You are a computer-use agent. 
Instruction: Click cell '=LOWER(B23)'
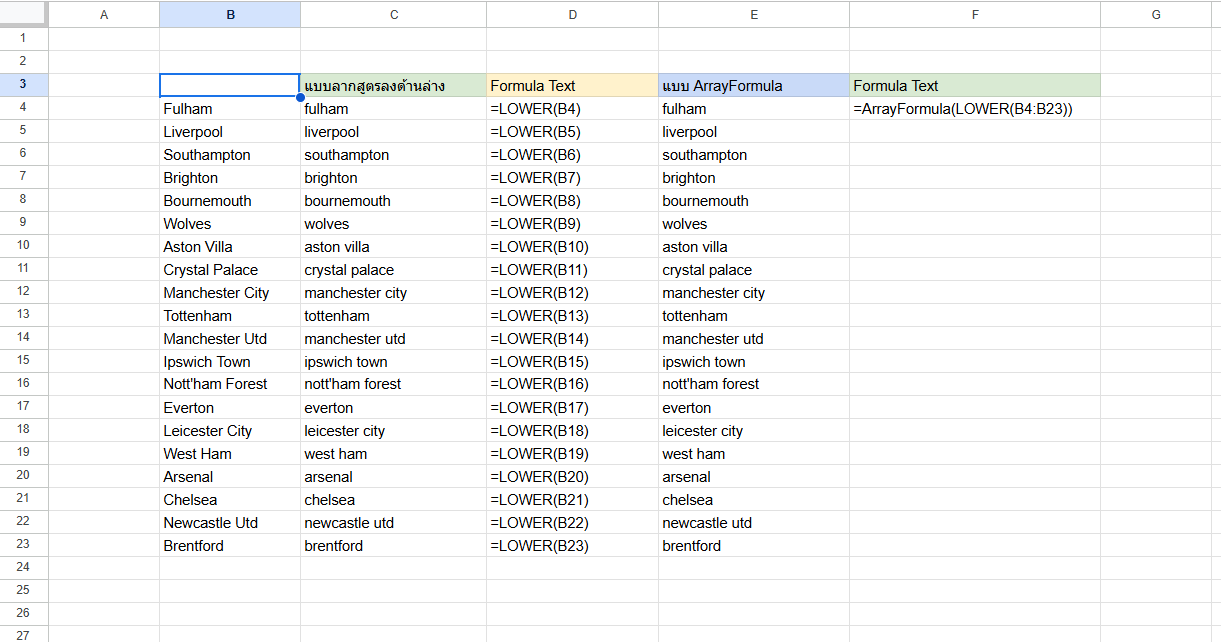click(572, 545)
